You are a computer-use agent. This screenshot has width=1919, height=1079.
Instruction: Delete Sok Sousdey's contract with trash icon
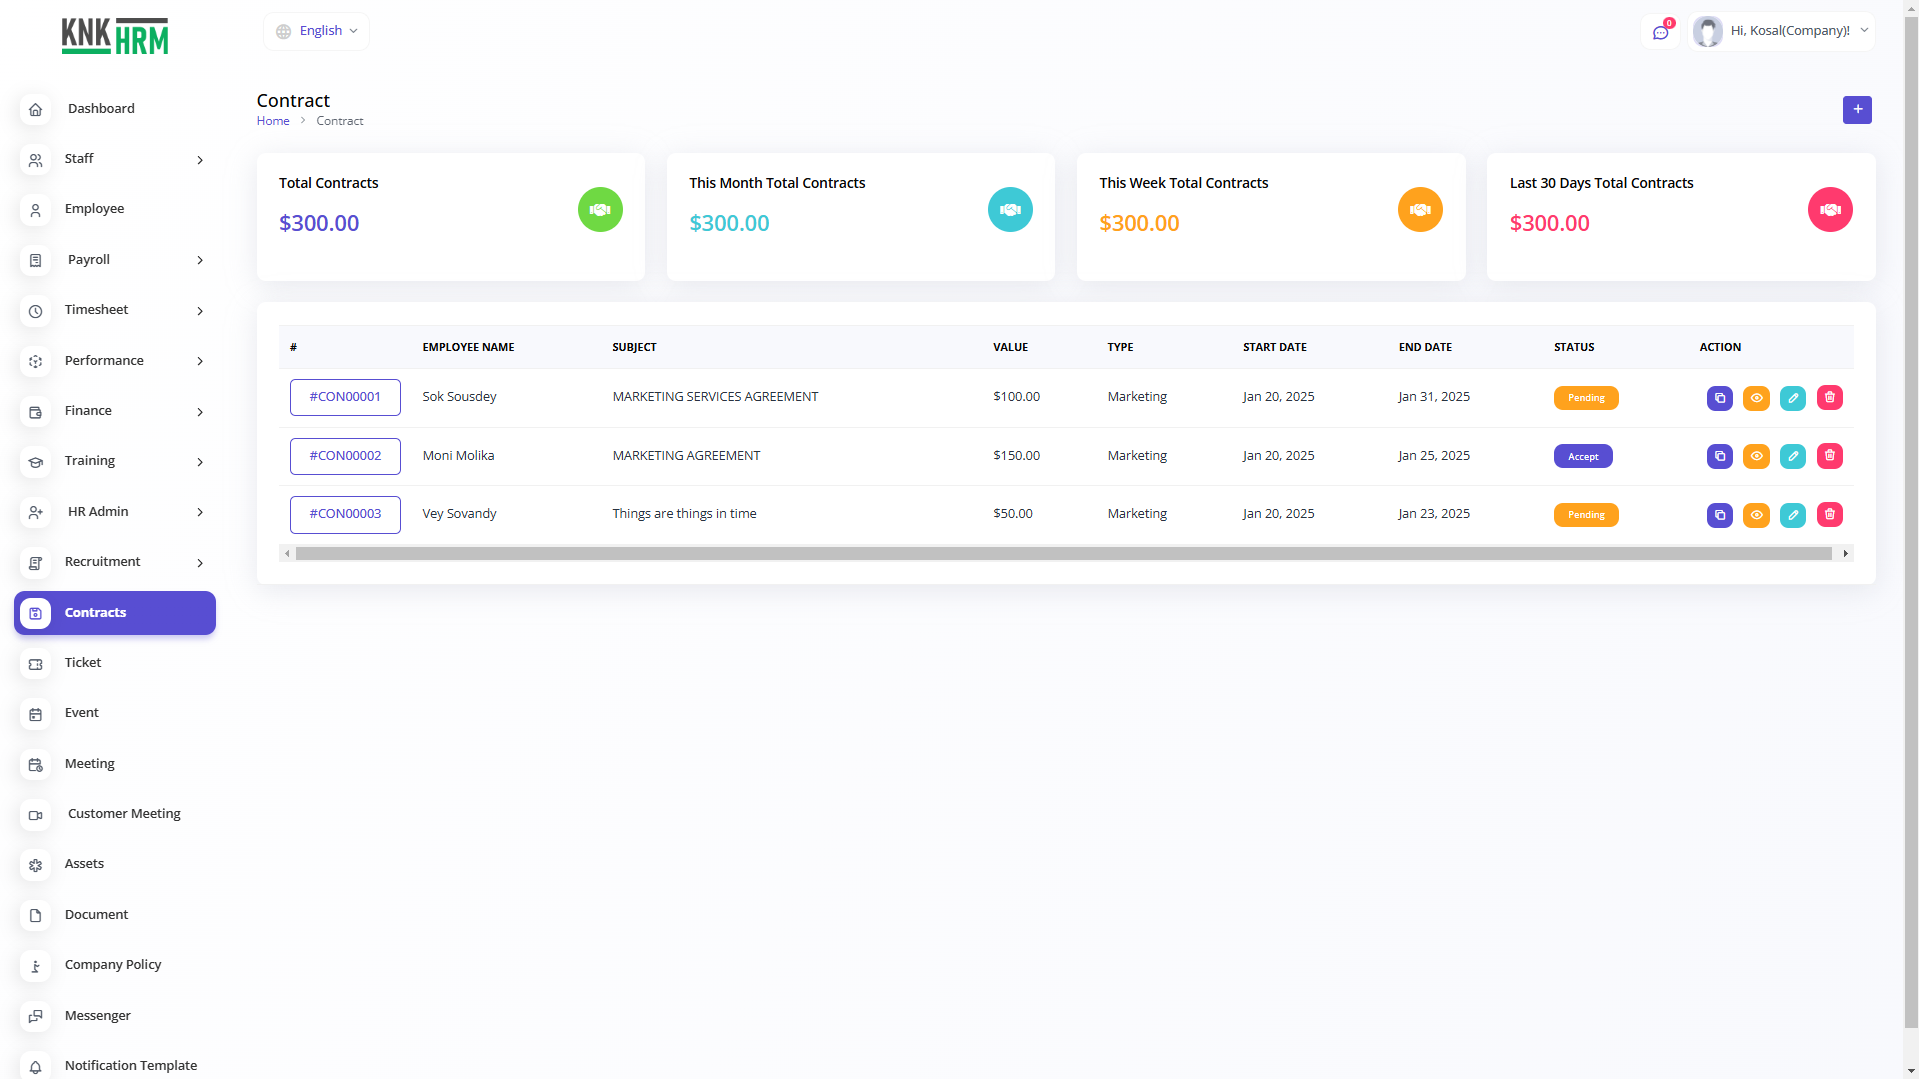[1829, 398]
